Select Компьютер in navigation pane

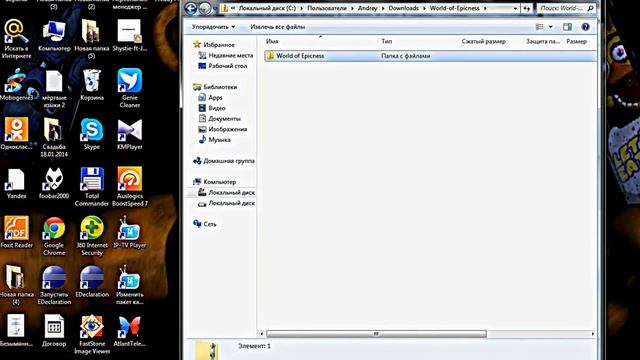point(215,182)
